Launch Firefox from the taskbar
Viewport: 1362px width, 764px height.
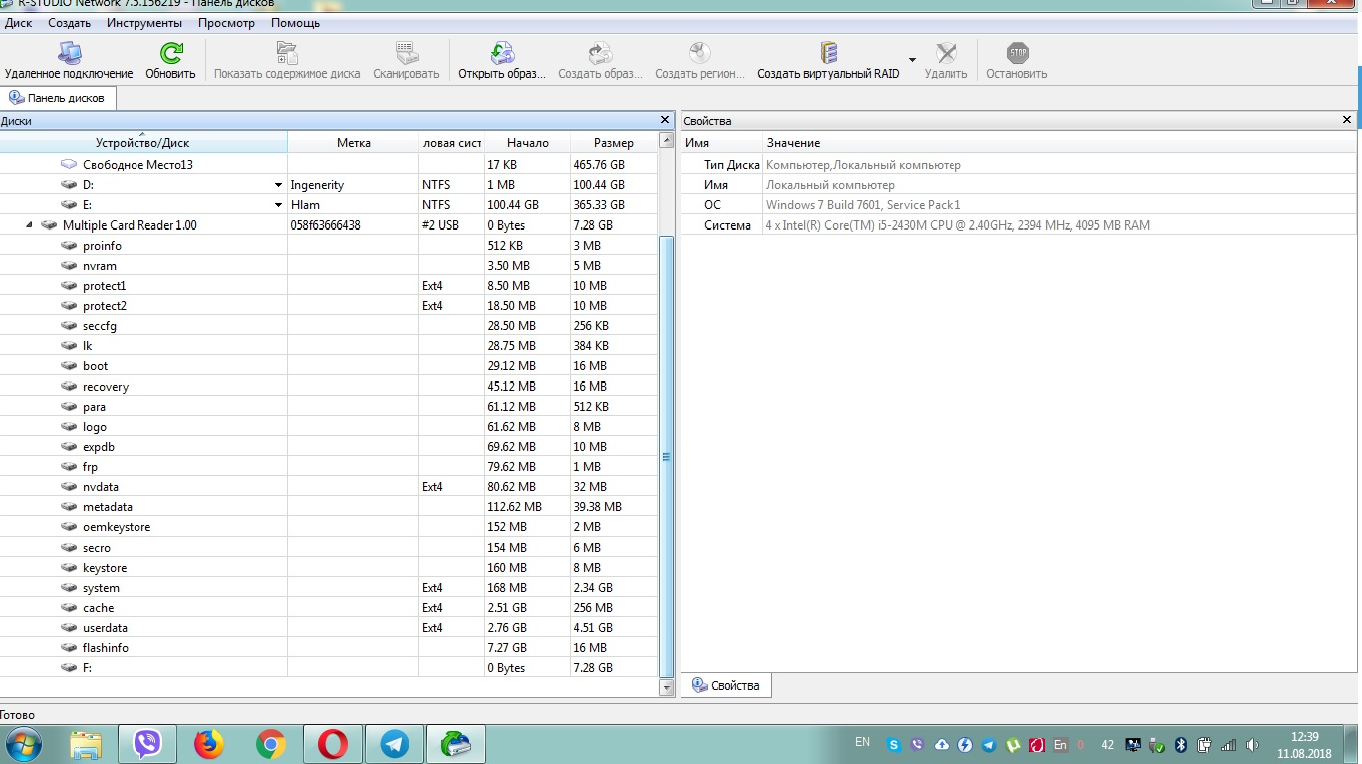pos(209,744)
